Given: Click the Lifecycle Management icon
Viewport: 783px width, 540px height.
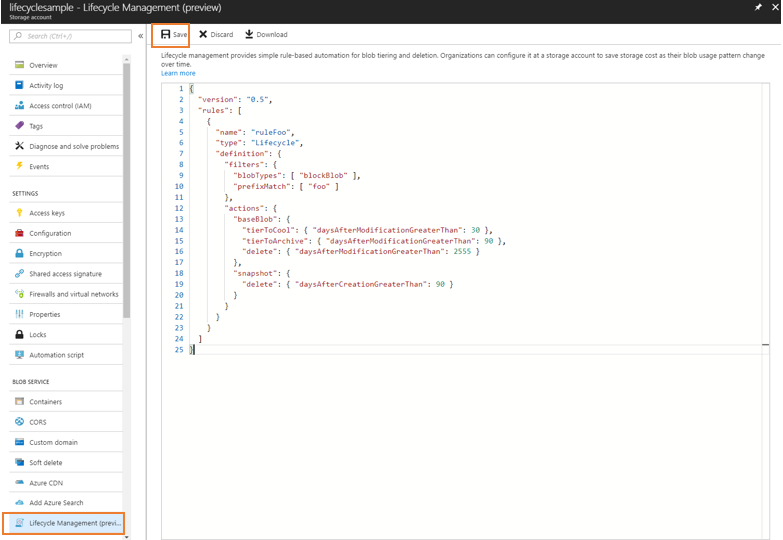Looking at the screenshot, I should click(19, 523).
